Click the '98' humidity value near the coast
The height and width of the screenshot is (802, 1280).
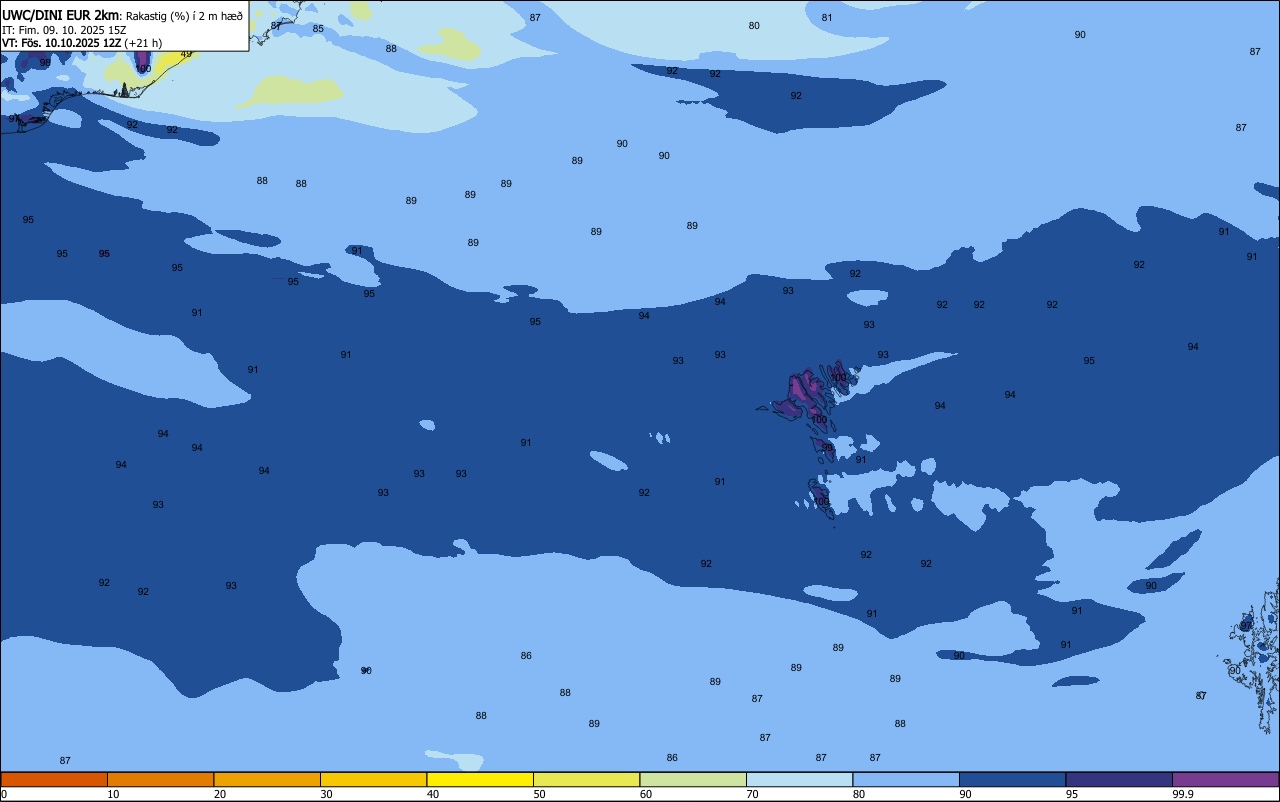[x=45, y=63]
